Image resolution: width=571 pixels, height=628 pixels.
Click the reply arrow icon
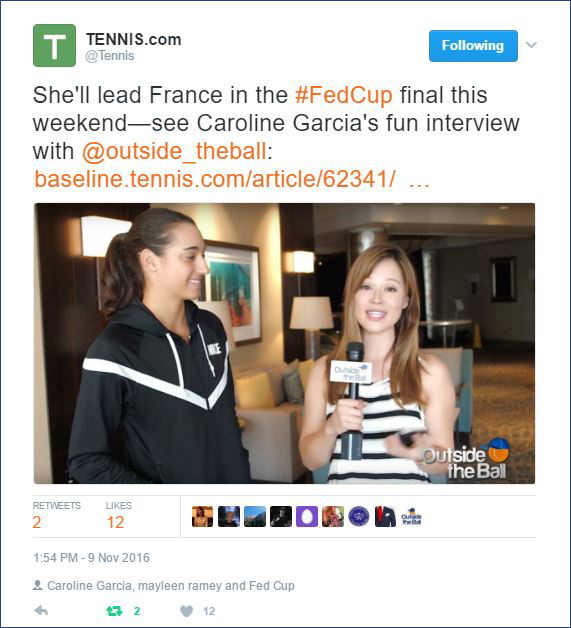coord(41,610)
